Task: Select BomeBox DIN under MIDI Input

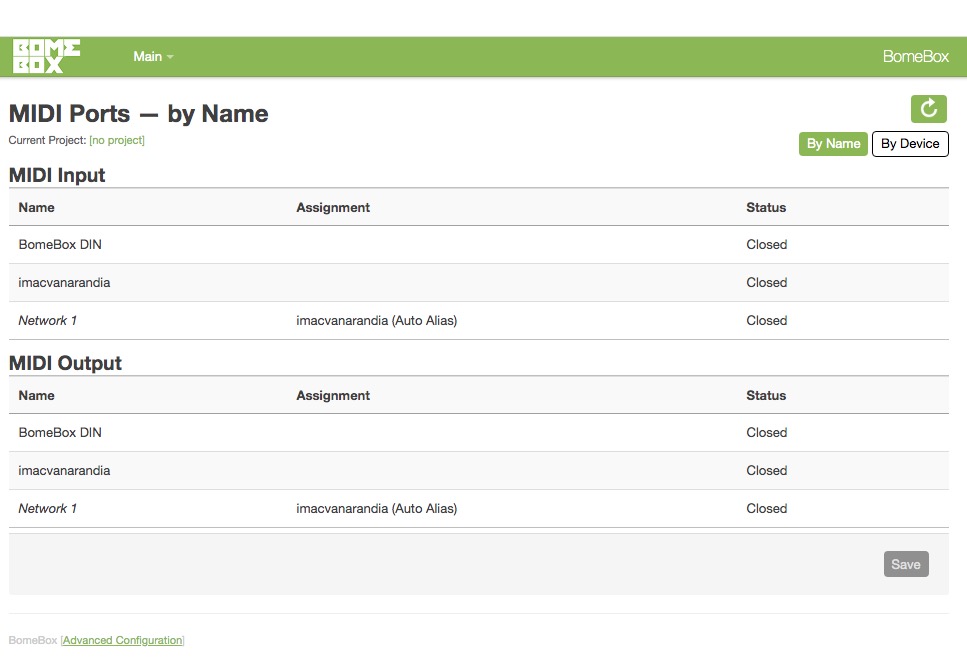Action: [x=60, y=244]
